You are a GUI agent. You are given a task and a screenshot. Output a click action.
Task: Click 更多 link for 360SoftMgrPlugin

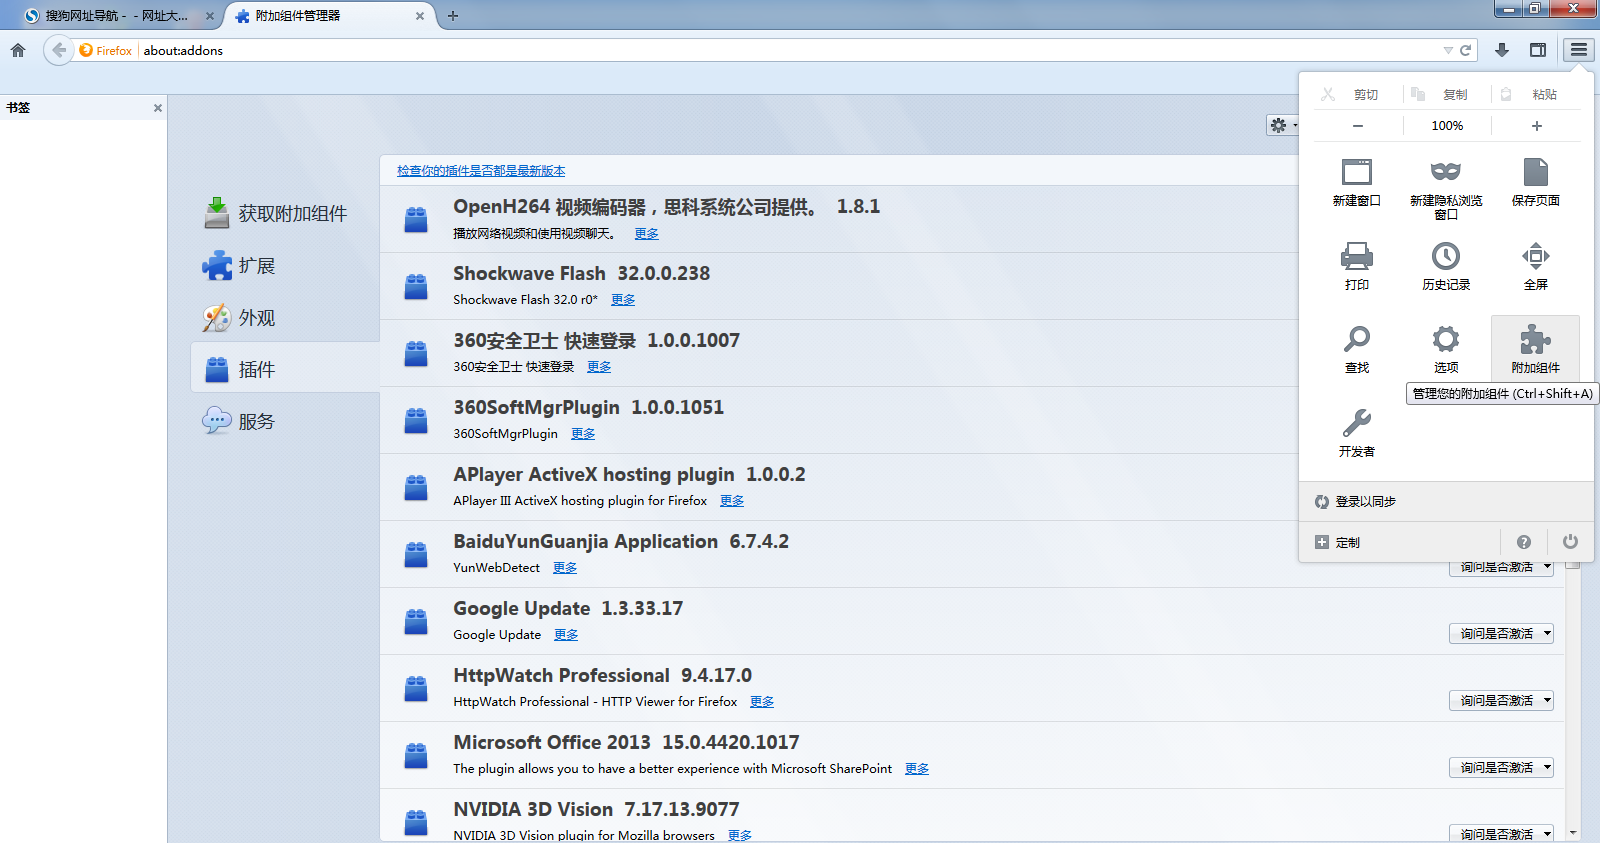[583, 433]
